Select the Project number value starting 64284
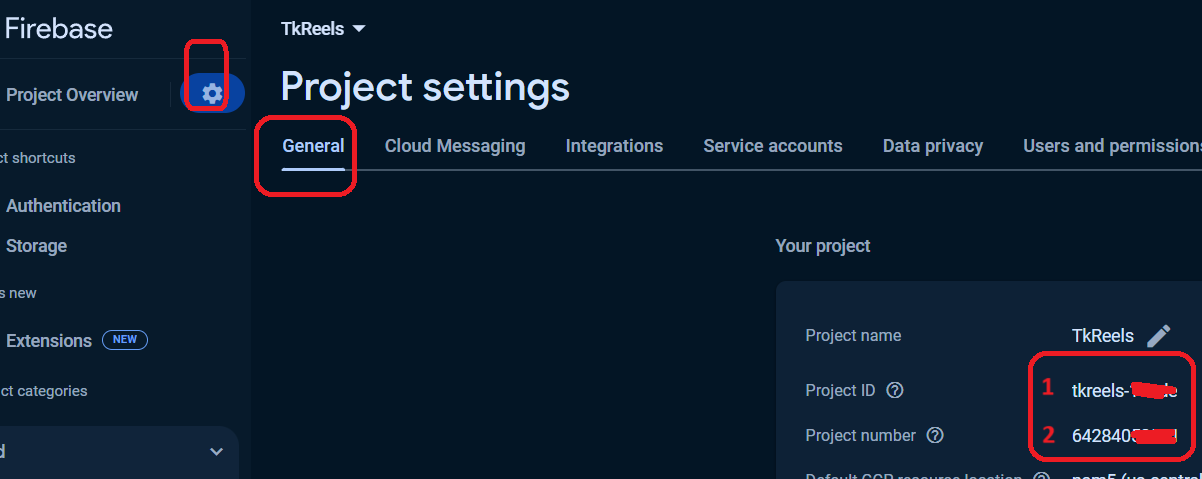Viewport: 1202px width, 479px height. tap(1124, 435)
